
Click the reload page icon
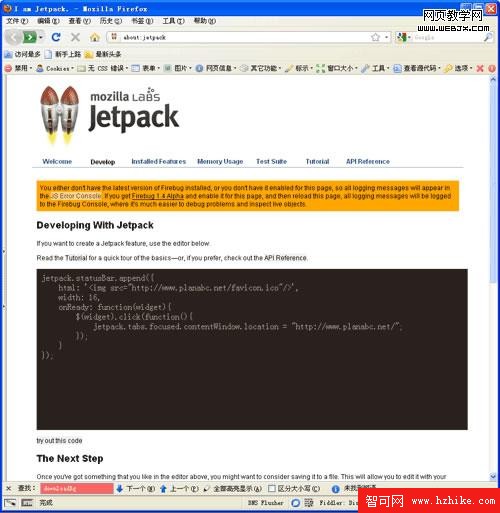[x=56, y=37]
